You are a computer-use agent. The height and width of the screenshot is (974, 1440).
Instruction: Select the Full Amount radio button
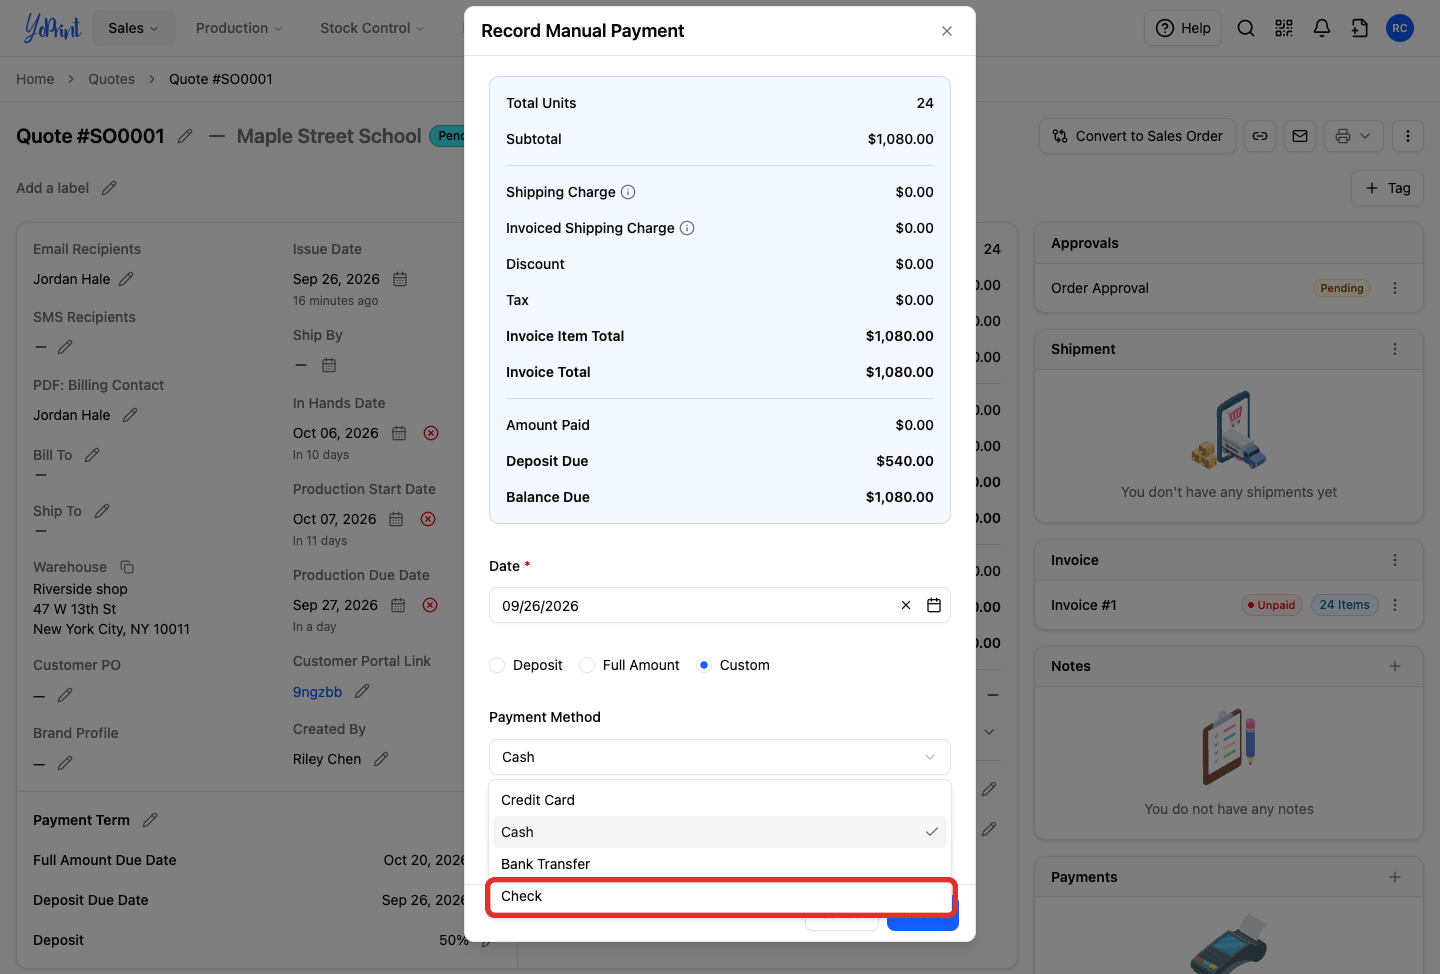(x=587, y=665)
